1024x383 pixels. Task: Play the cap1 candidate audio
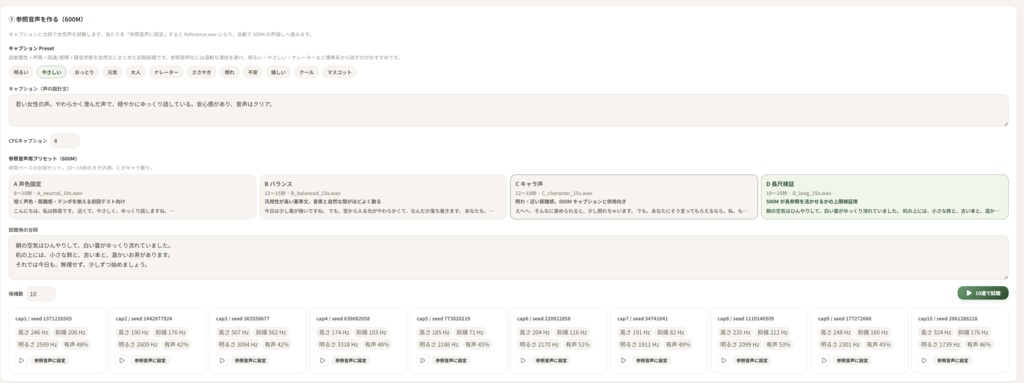(21, 360)
